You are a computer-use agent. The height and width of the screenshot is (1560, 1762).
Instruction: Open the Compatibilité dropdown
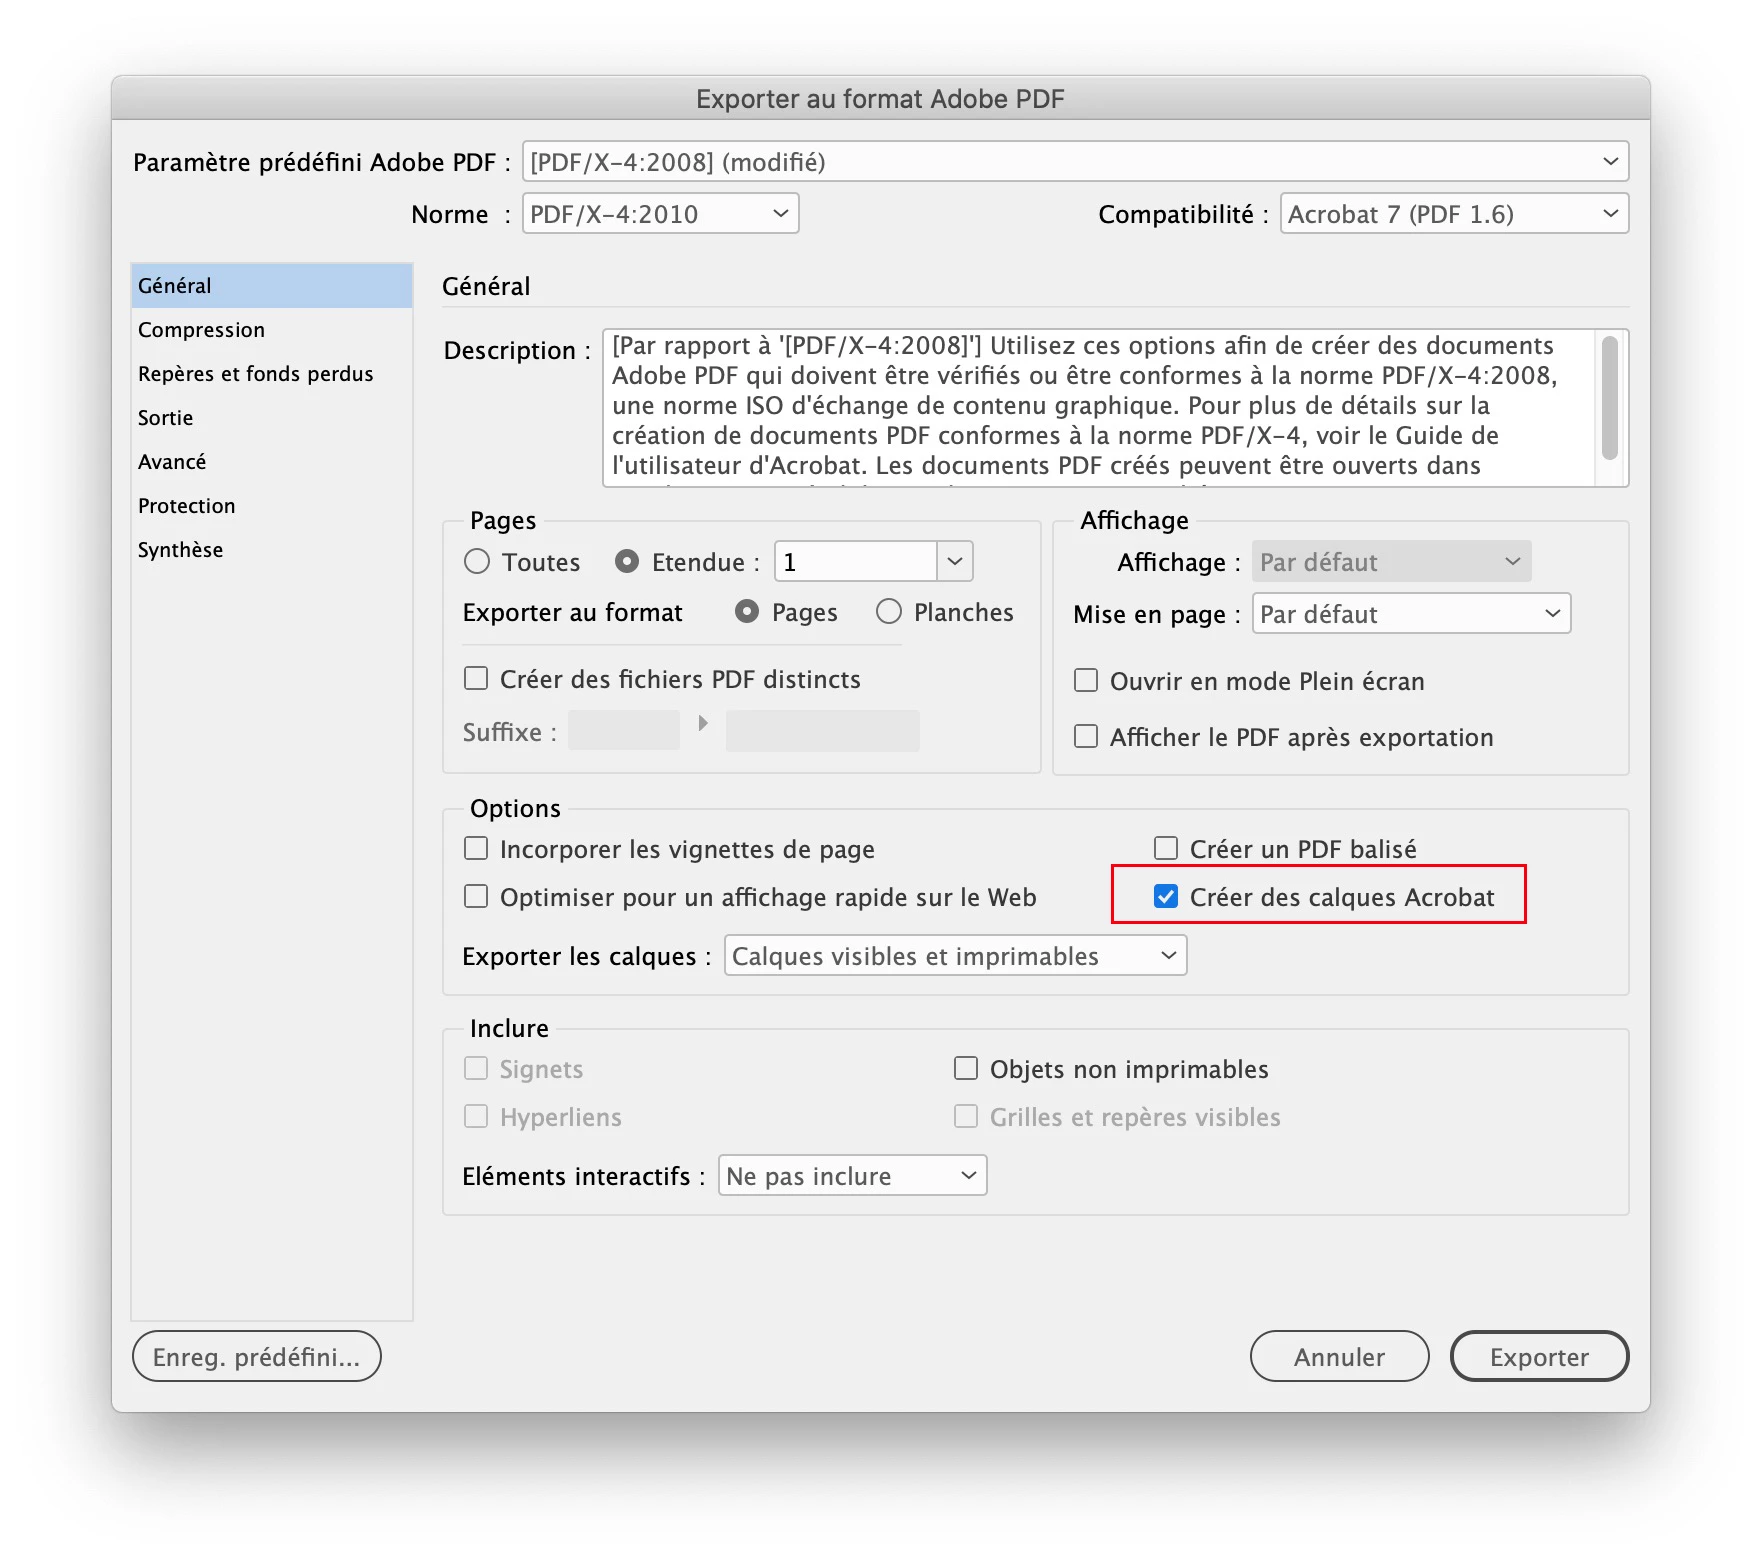1454,213
